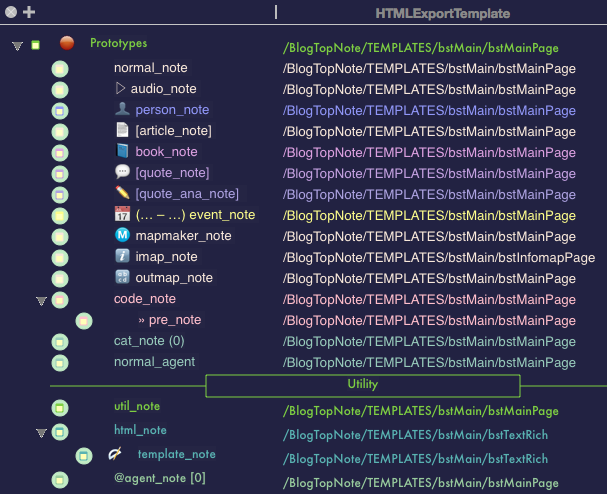Click the blue M badge on mapmaker_note
The image size is (607, 494).
[122, 235]
